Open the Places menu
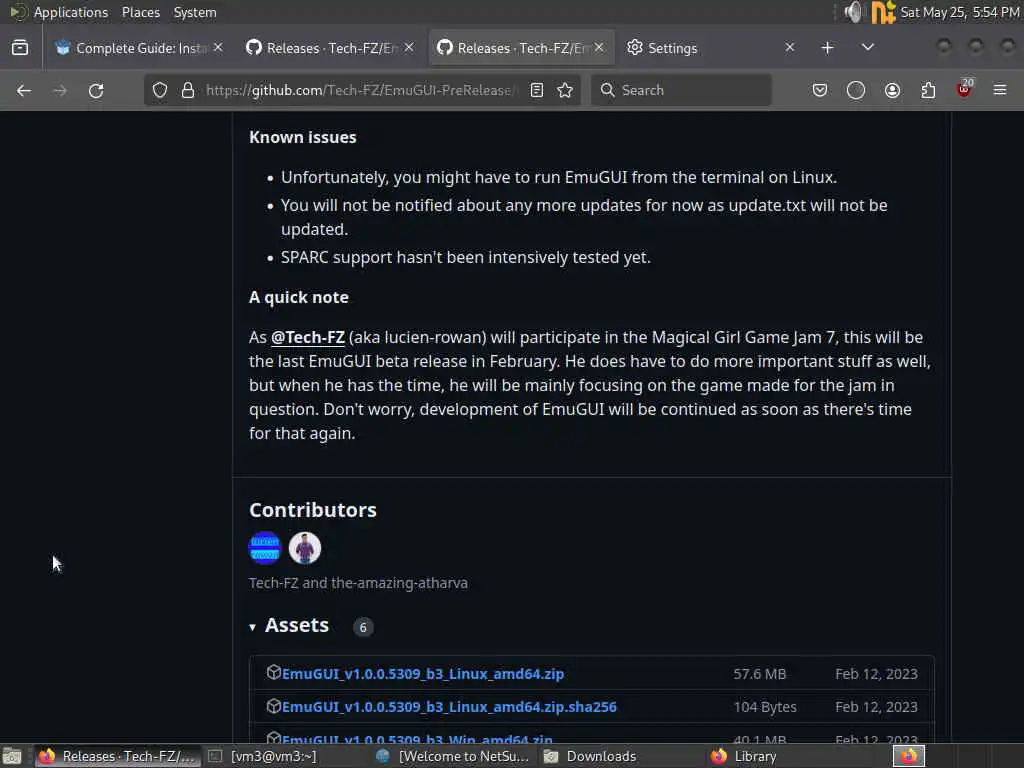This screenshot has height=768, width=1024. tap(140, 12)
